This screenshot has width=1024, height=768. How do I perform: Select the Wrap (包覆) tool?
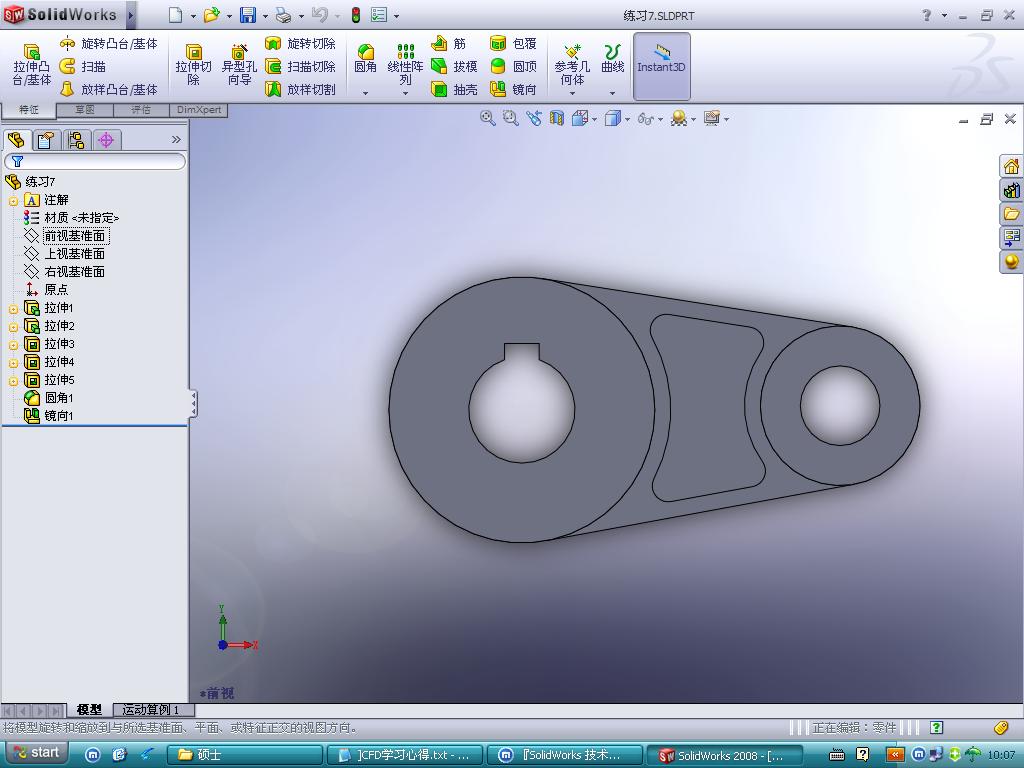pyautogui.click(x=513, y=44)
